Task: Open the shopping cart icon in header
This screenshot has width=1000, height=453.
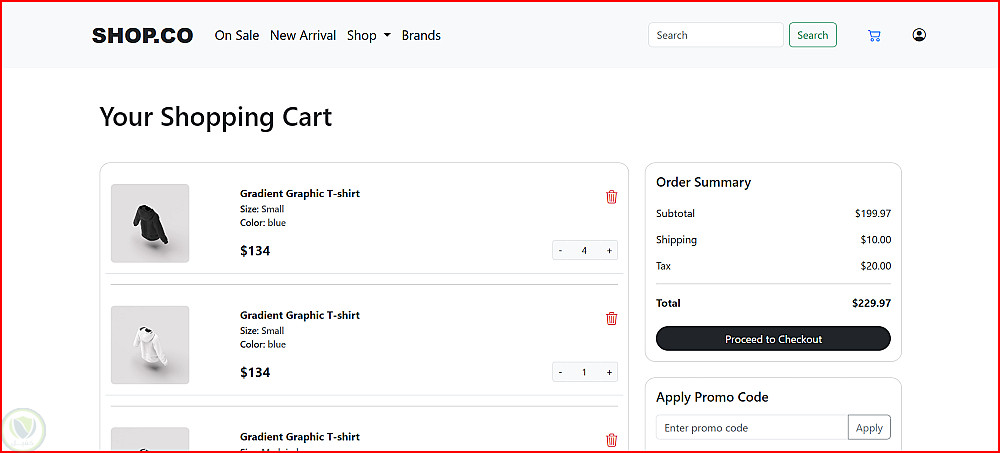Action: 874,36
